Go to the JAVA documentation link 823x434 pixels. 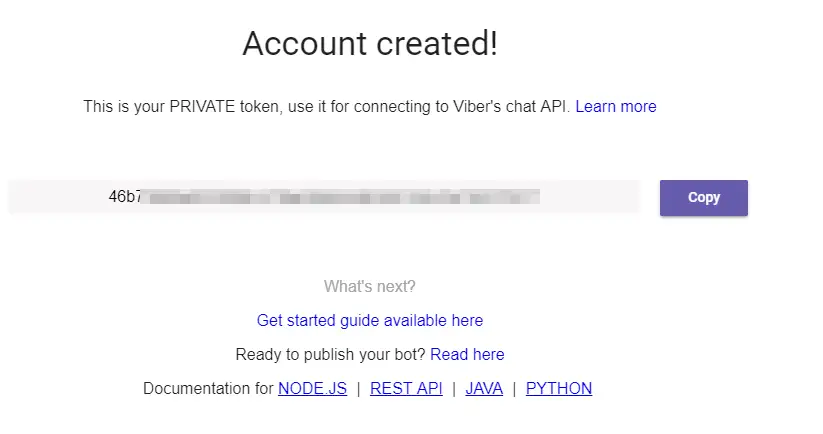click(484, 388)
